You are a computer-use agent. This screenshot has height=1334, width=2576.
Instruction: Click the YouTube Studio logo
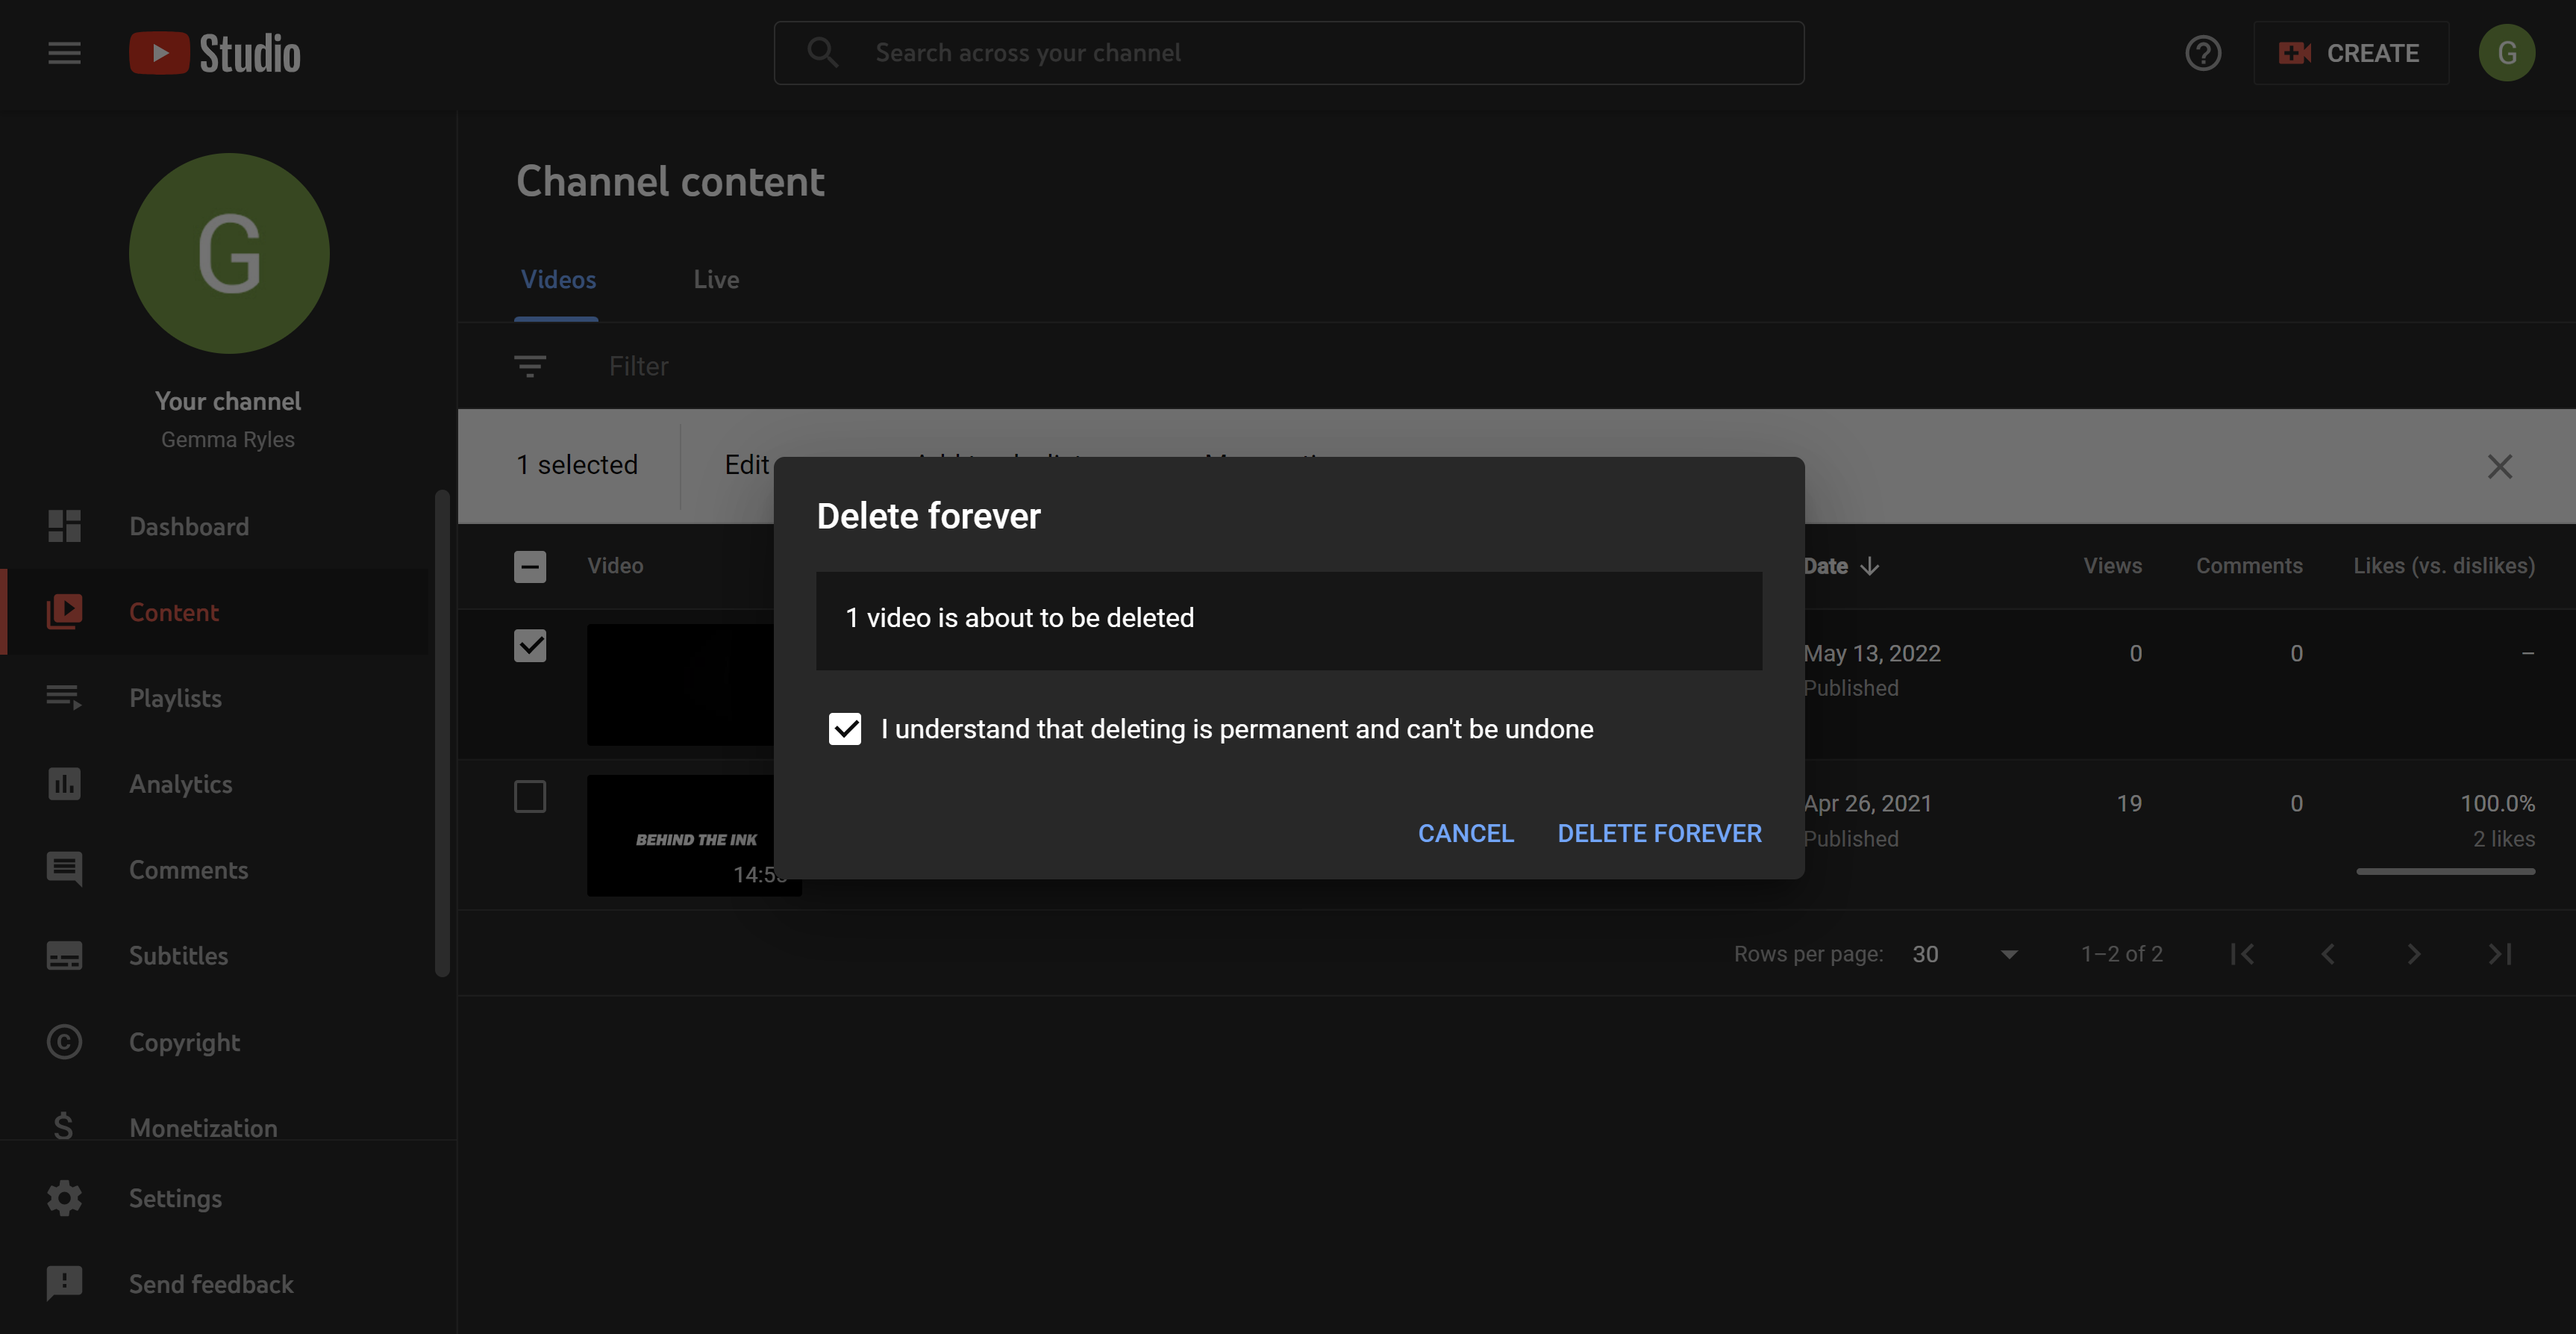[x=215, y=53]
